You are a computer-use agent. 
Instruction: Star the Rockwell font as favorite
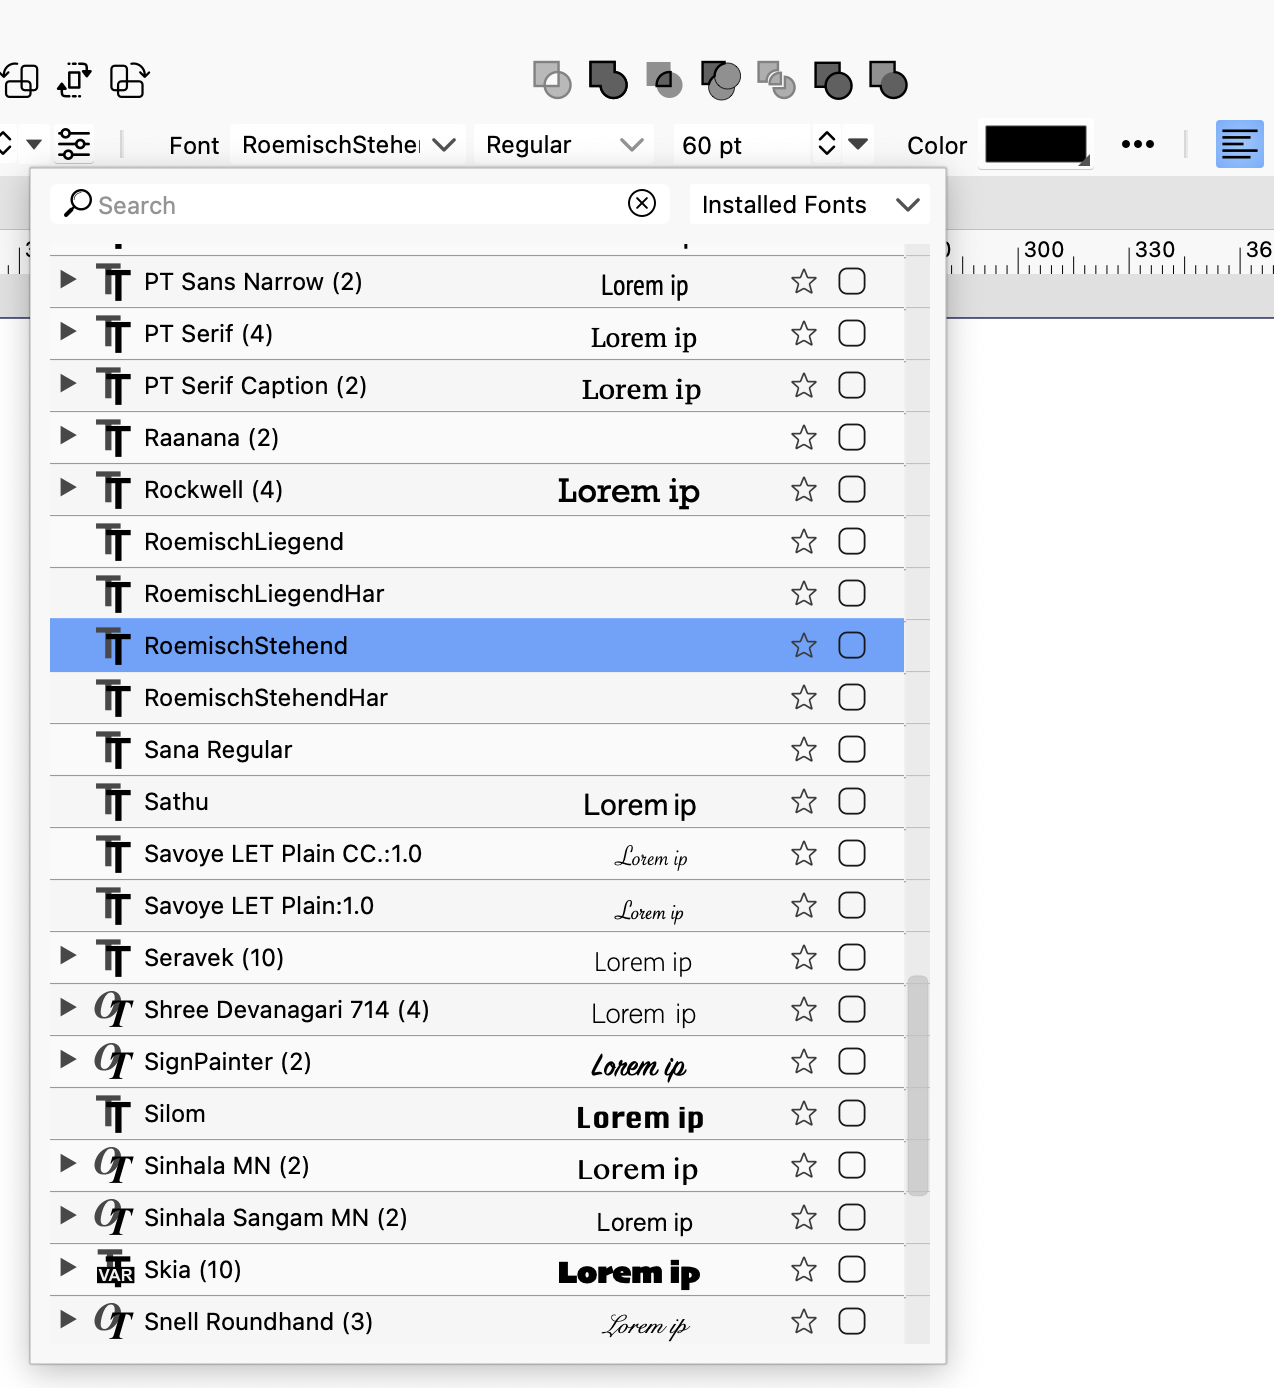point(804,490)
